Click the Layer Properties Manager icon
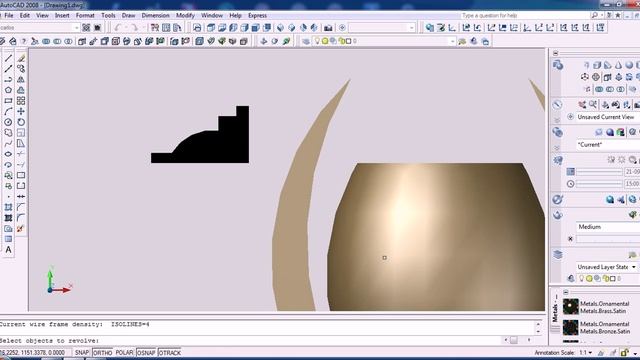The image size is (640, 360). (306, 41)
